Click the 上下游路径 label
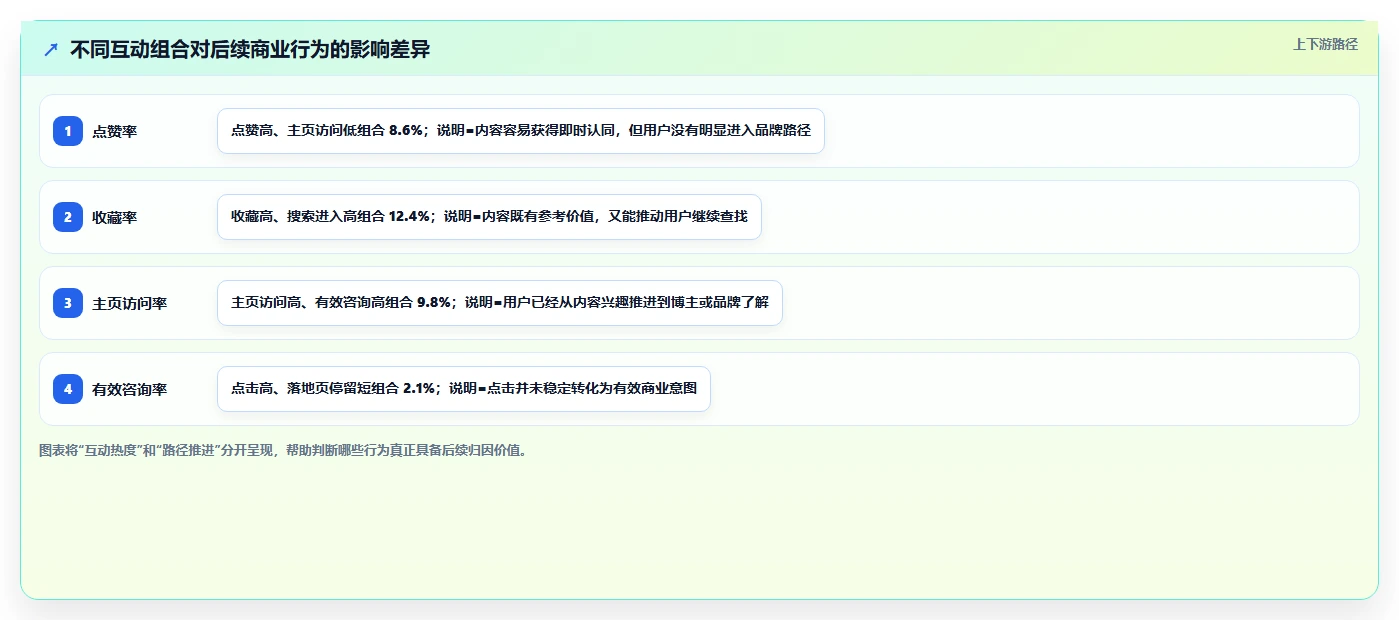The width and height of the screenshot is (1399, 620). click(x=1325, y=44)
